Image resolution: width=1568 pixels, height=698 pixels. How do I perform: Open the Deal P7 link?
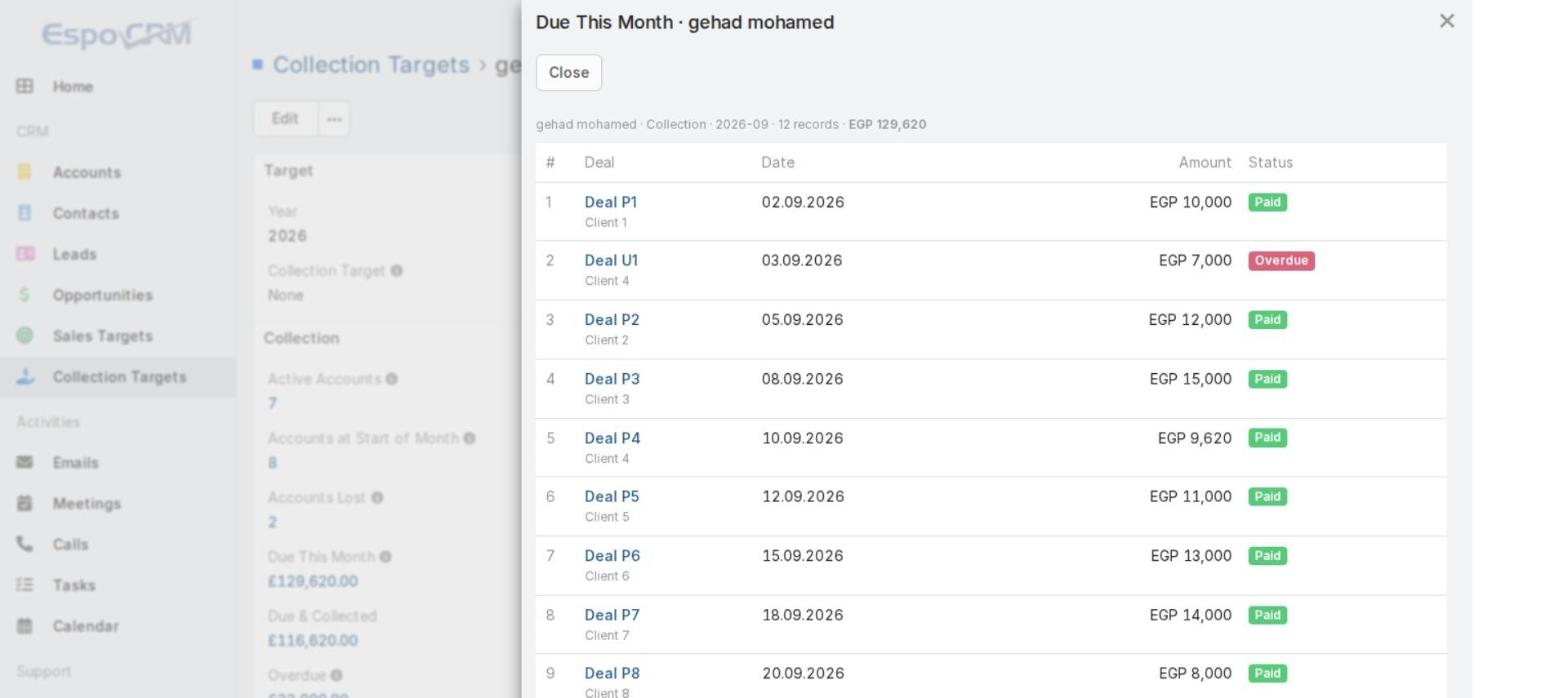(612, 615)
